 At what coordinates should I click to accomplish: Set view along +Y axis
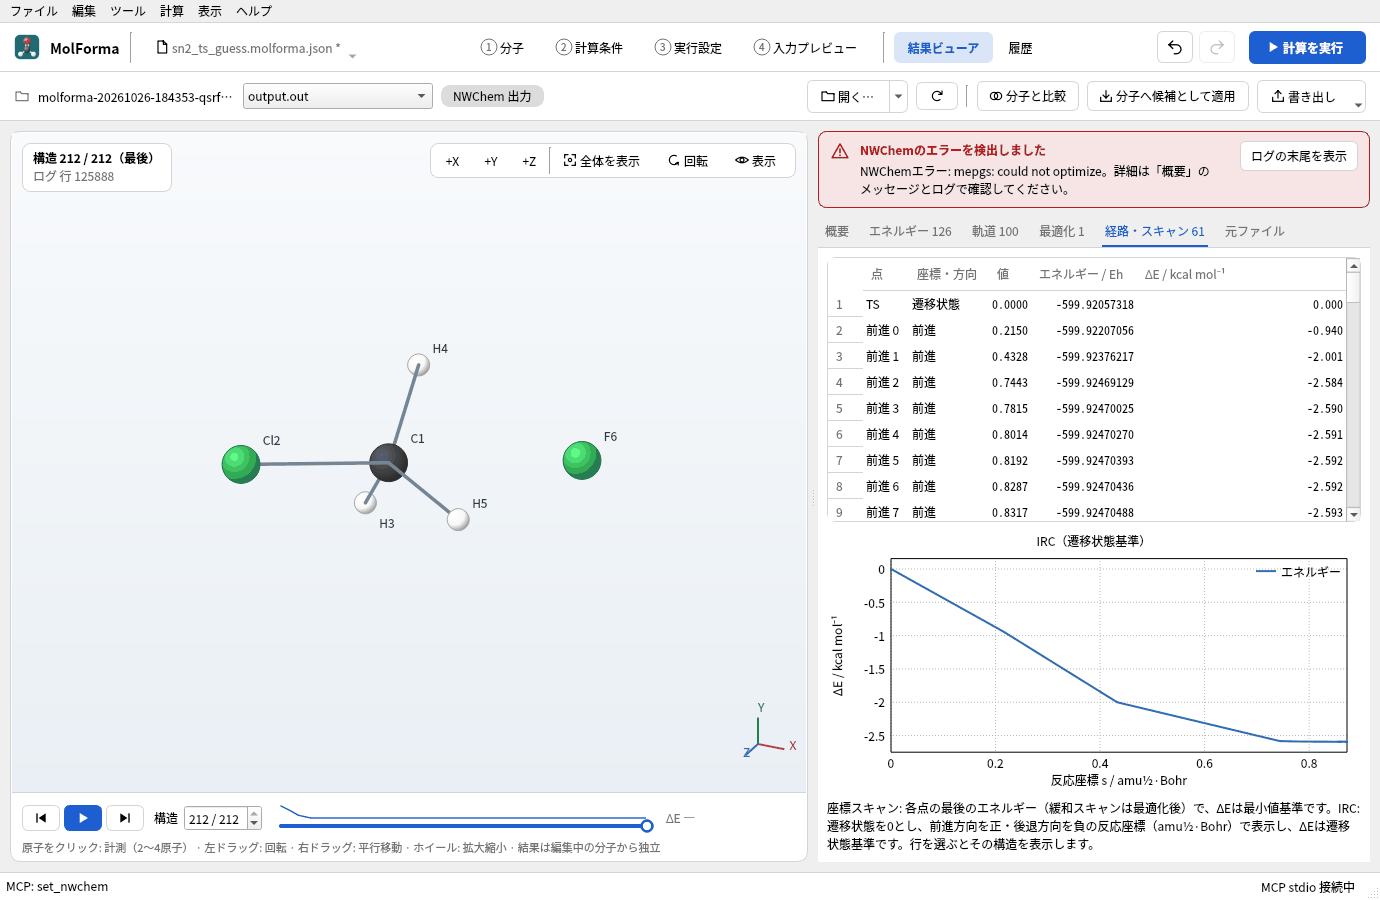(491, 161)
